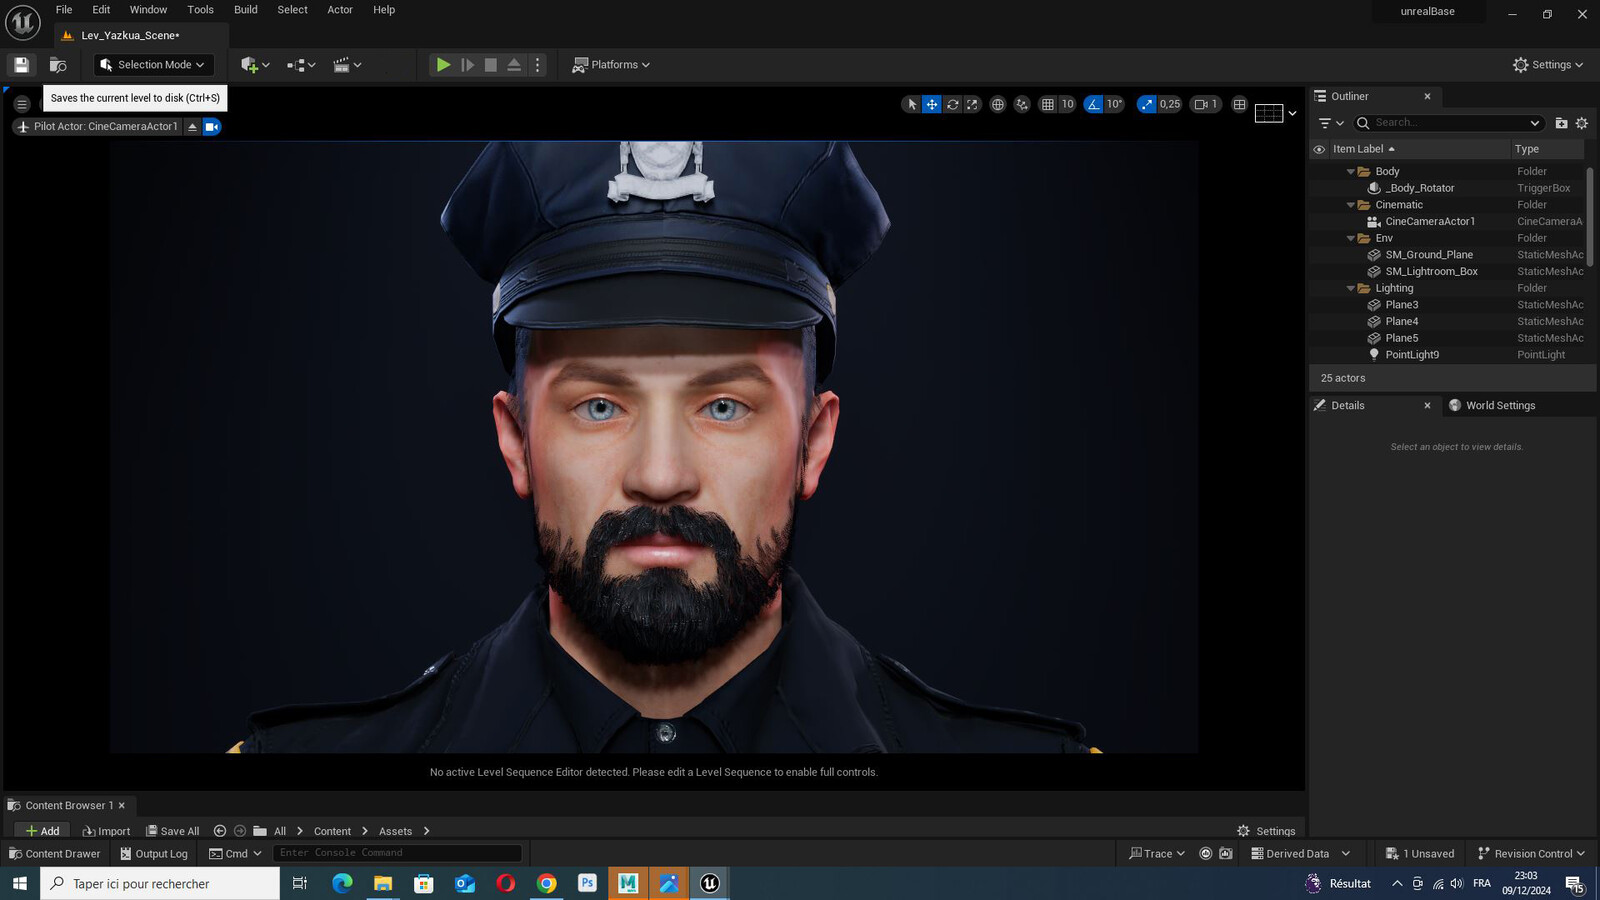Select the Scale transform gizmo tool
1600x900 pixels.
click(x=972, y=104)
